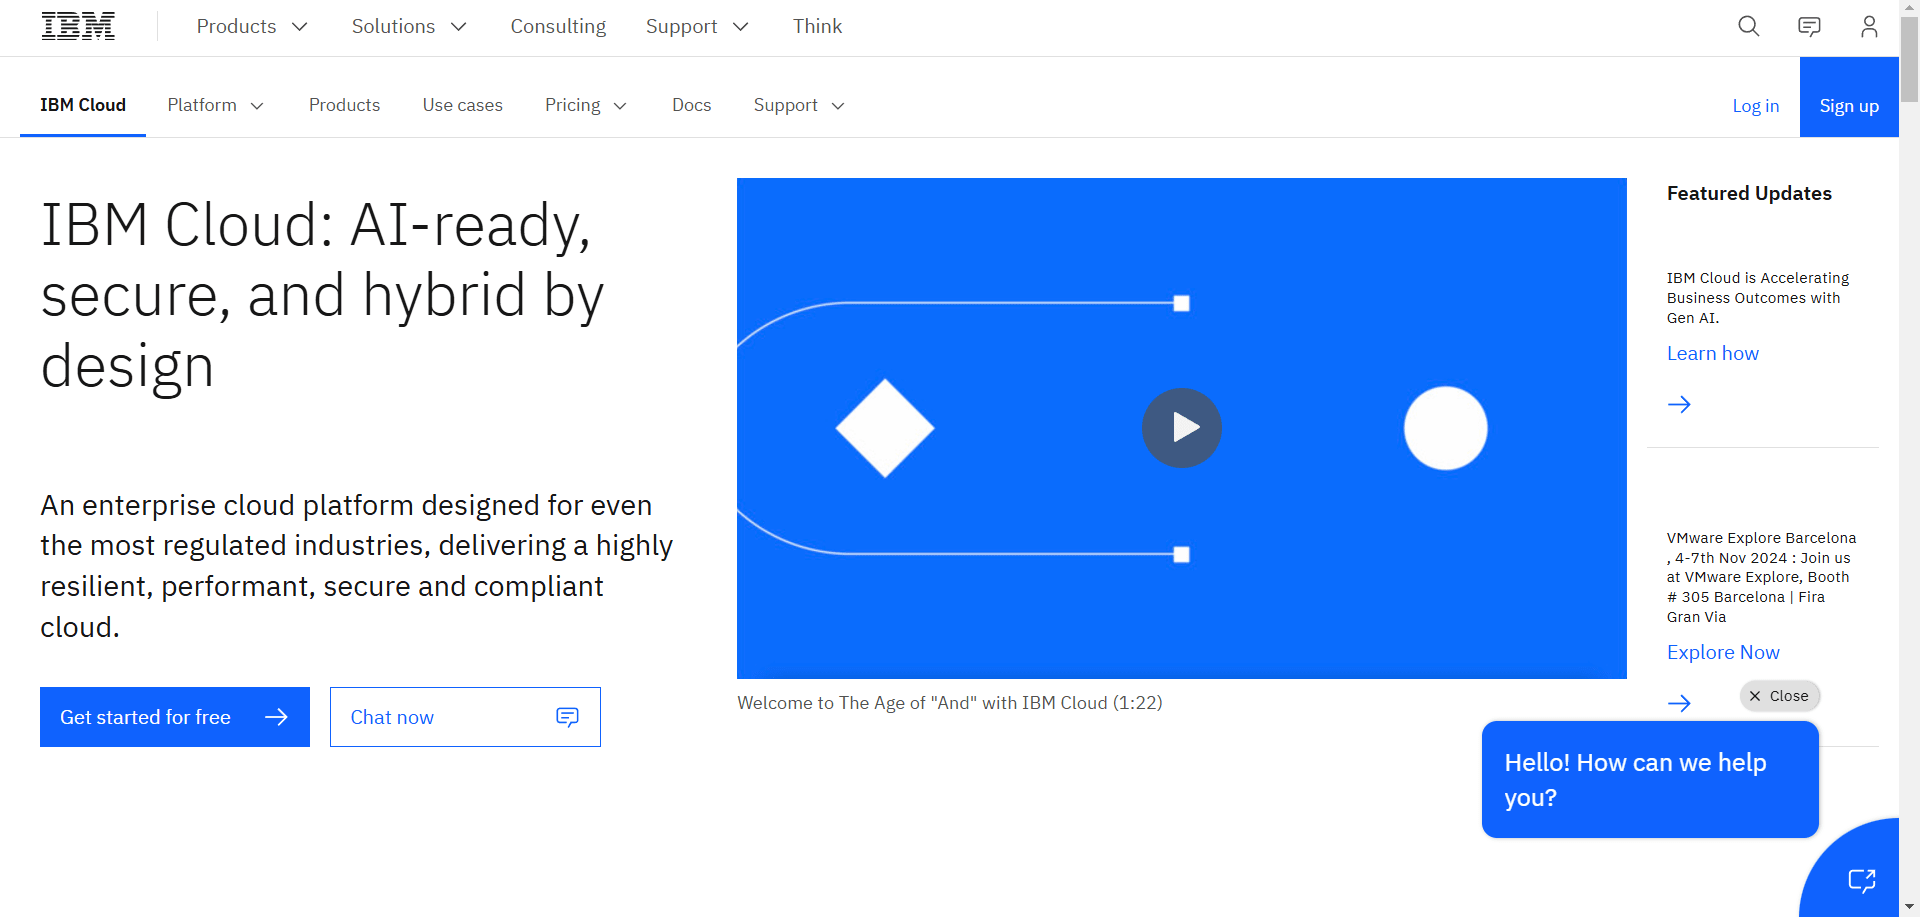The image size is (1920, 917).
Task: Click the Featured Updates heading
Action: point(1749,193)
